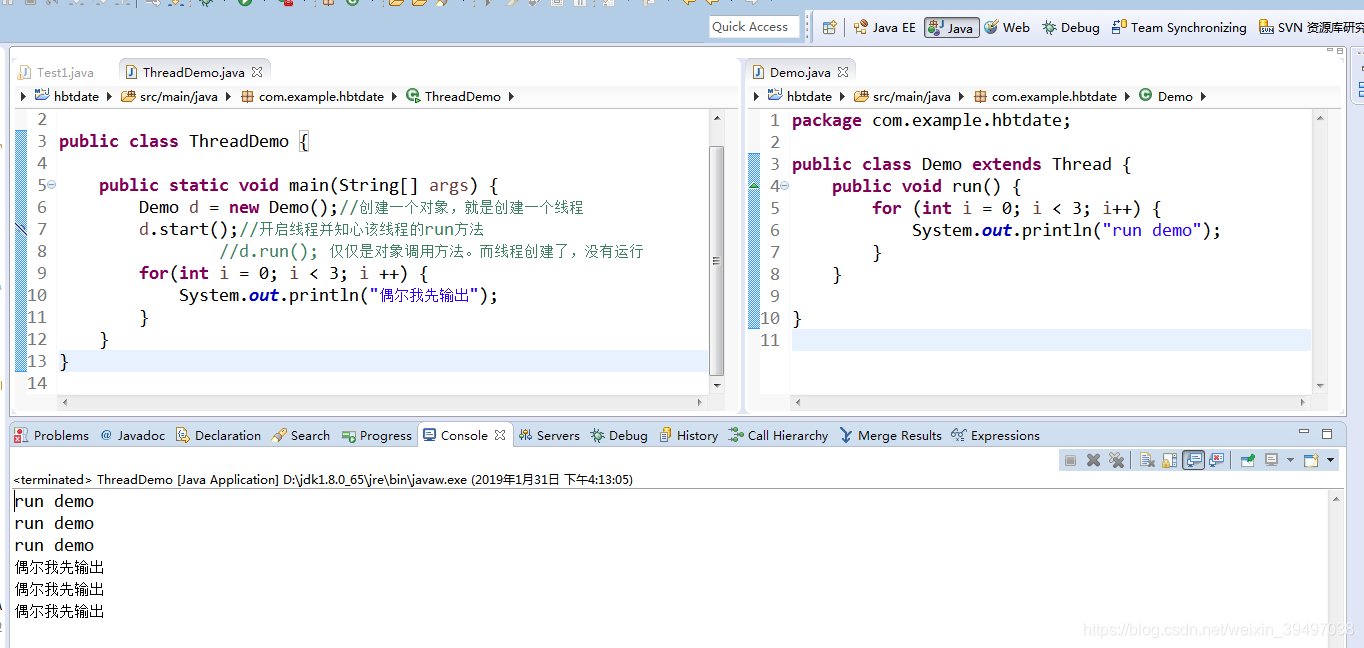Select the Java perspective button
The image size is (1364, 648).
951,28
